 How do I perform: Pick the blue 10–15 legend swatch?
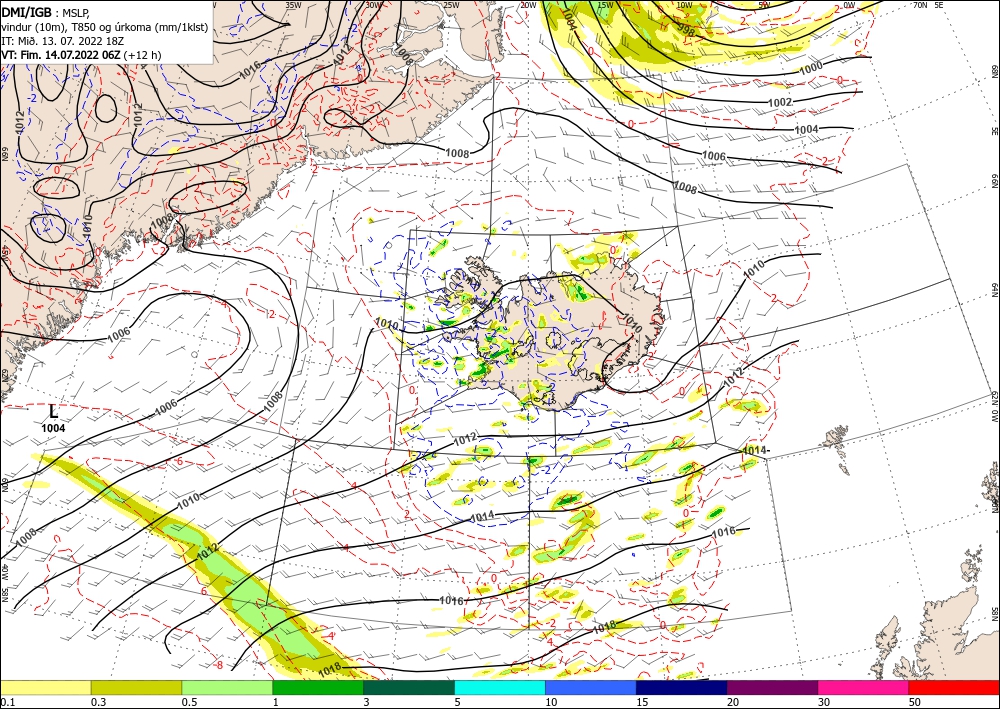pyautogui.click(x=591, y=687)
